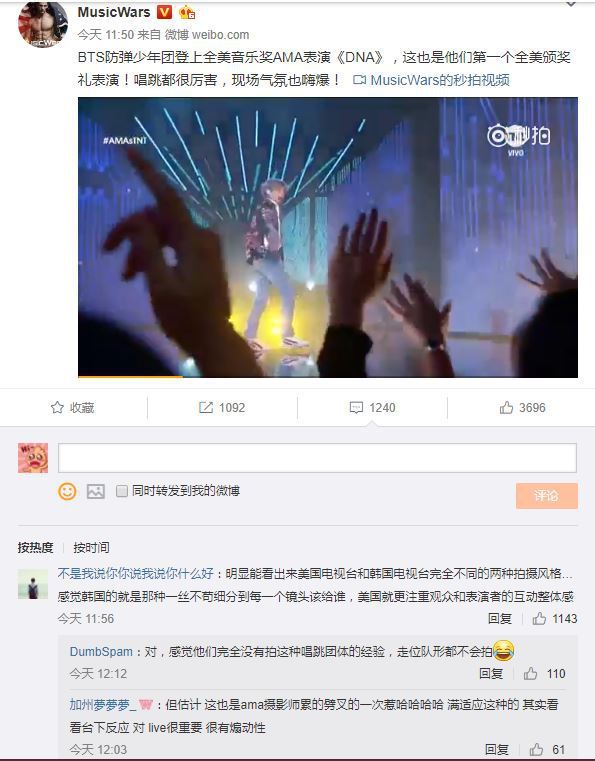Click the orange verified V badge
Image resolution: width=595 pixels, height=761 pixels.
[164, 12]
